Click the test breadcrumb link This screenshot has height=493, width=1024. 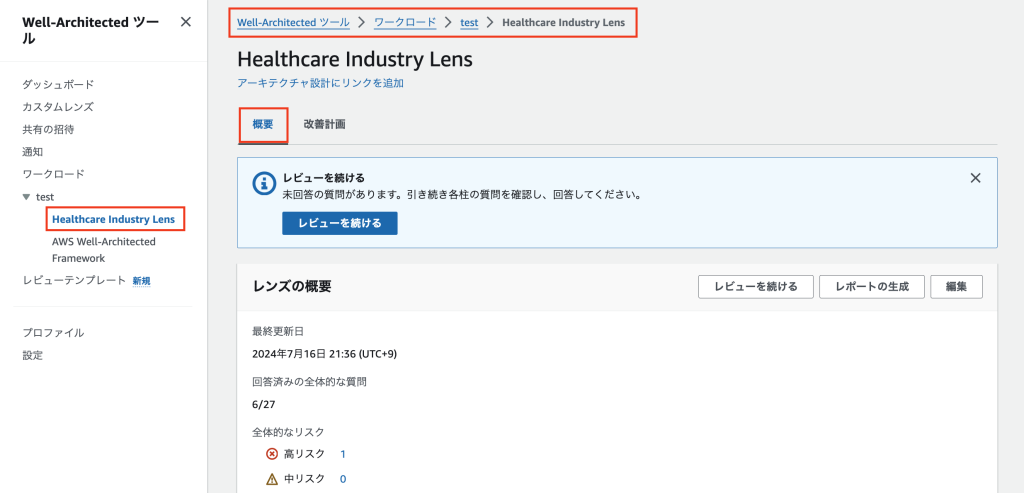[x=469, y=22]
